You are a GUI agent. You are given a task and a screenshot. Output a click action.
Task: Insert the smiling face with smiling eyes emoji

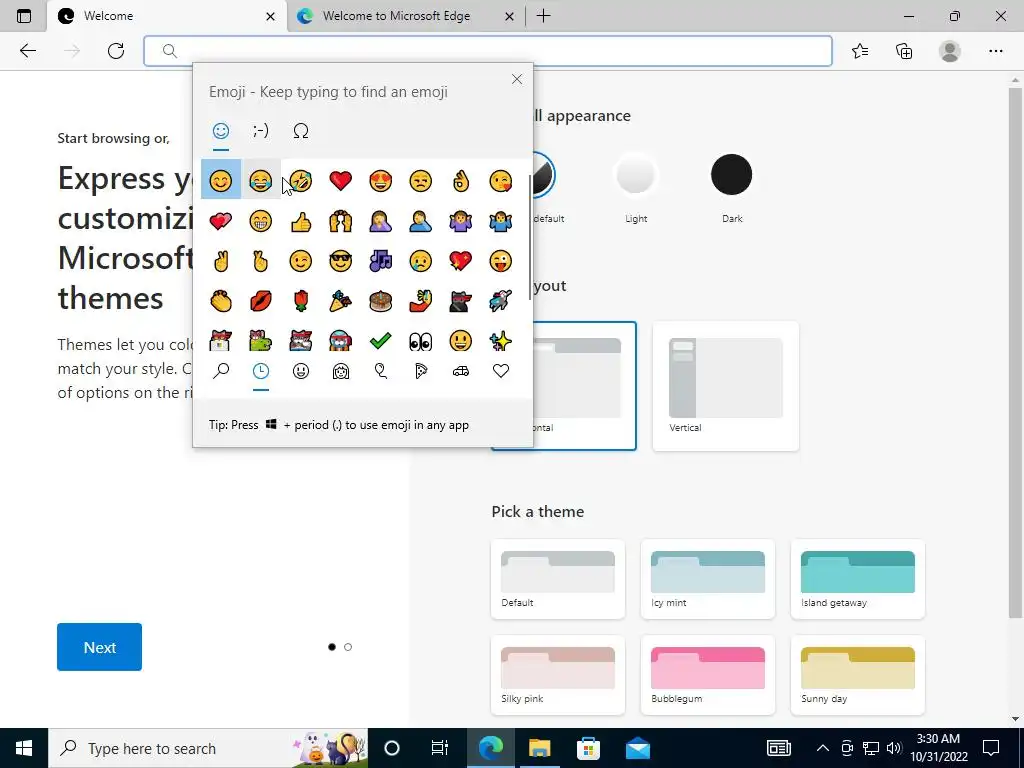(221, 180)
